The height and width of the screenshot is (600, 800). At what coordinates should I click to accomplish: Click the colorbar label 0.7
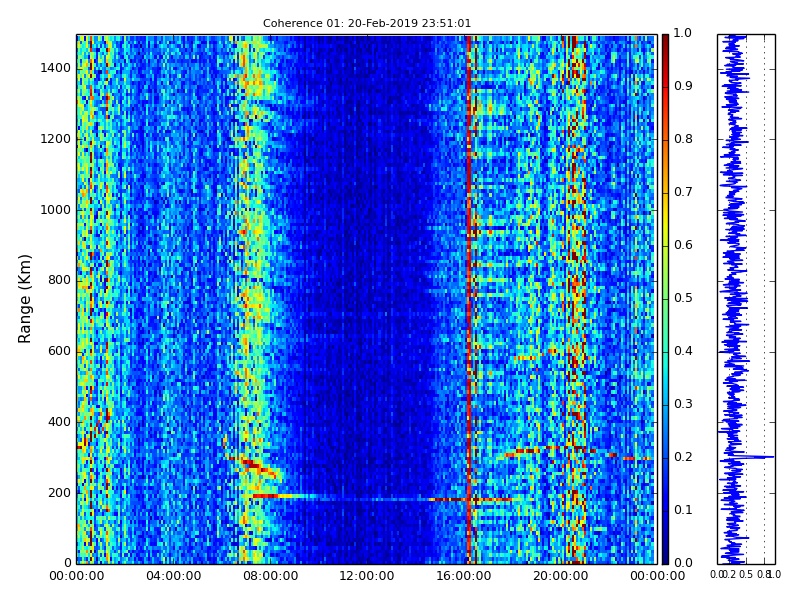[683, 192]
